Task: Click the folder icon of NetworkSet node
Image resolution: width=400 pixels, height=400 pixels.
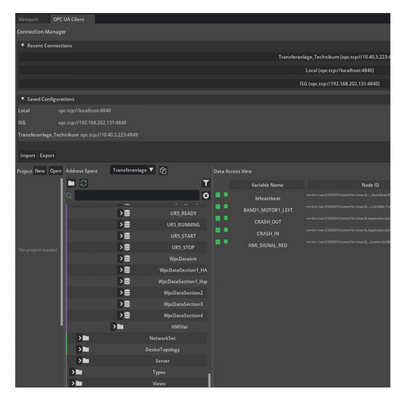Action: point(86,338)
